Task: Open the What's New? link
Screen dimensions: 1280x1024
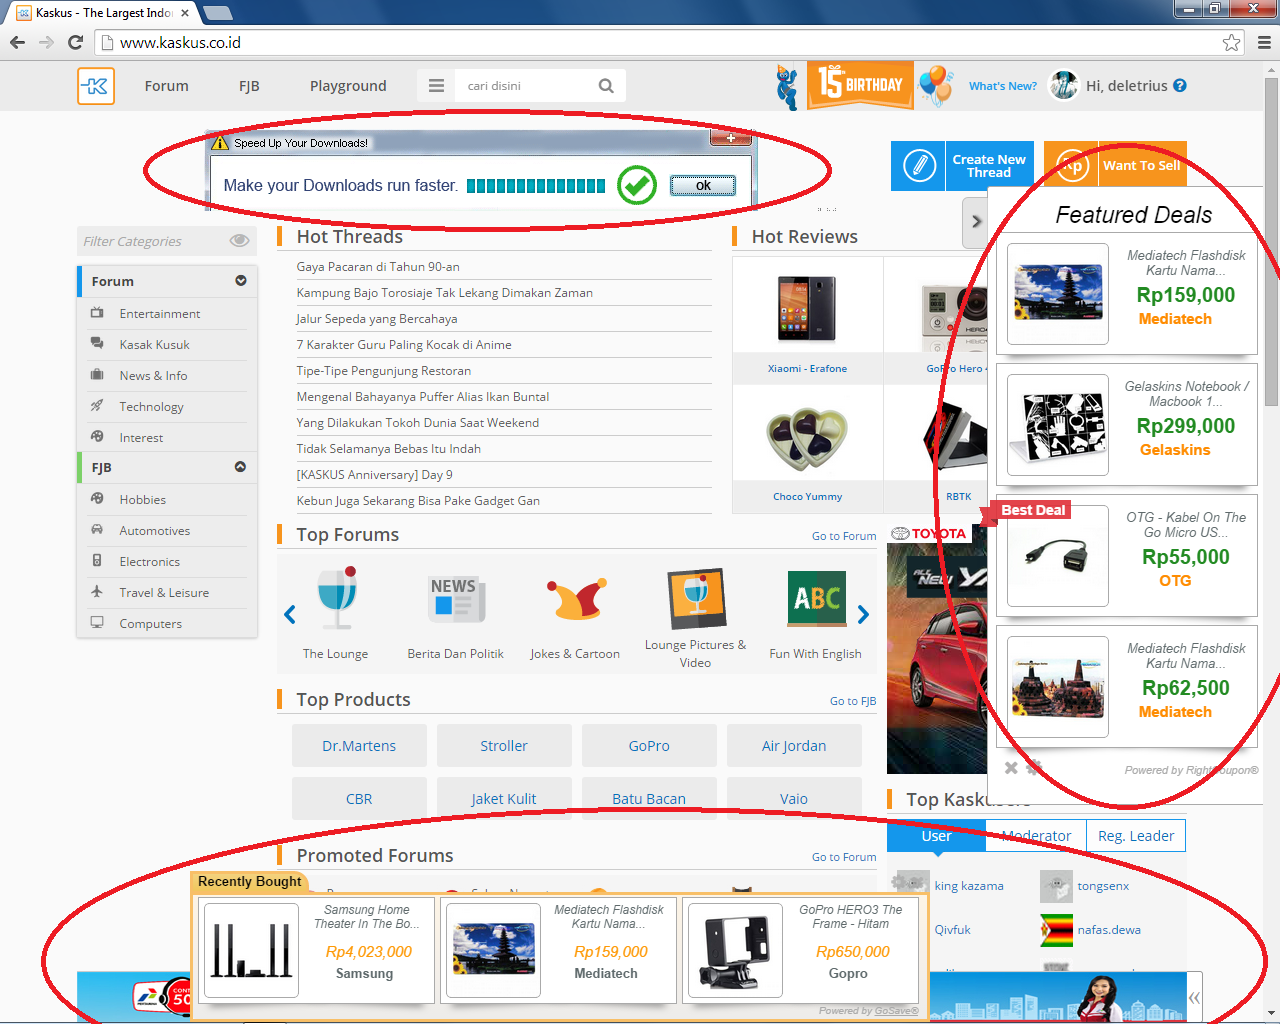Action: (x=1003, y=86)
